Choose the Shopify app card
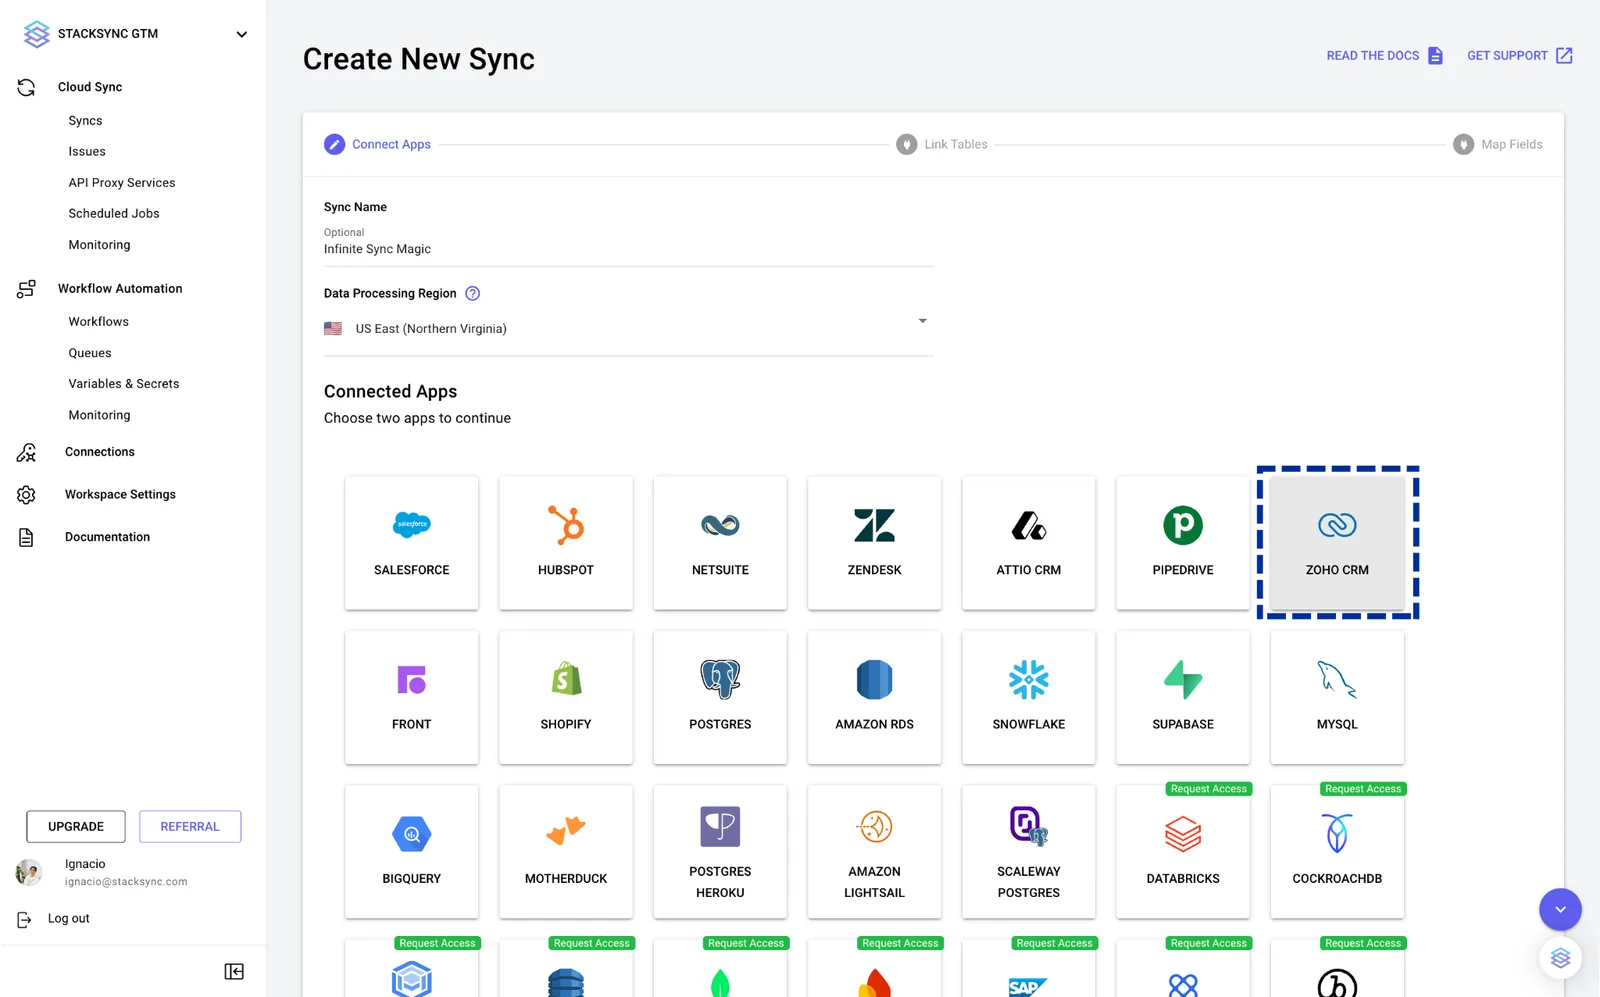This screenshot has width=1600, height=997. (566, 697)
